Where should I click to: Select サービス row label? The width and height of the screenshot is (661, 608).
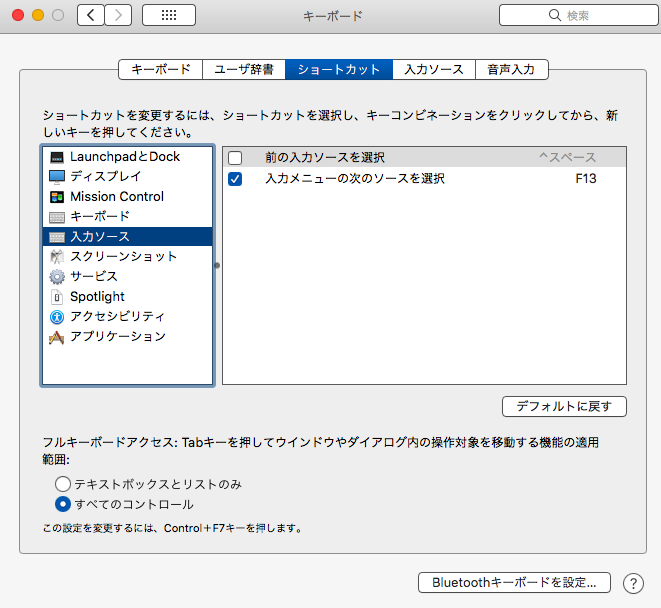94,277
